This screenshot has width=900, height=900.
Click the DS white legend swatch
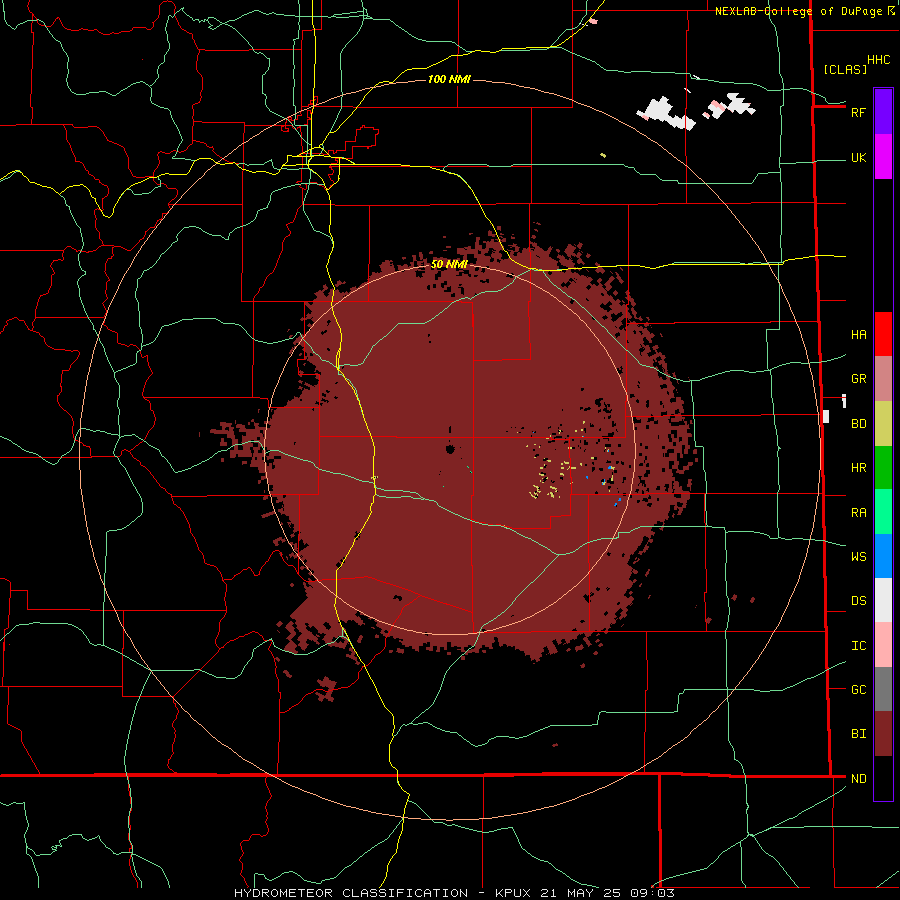coord(883,600)
